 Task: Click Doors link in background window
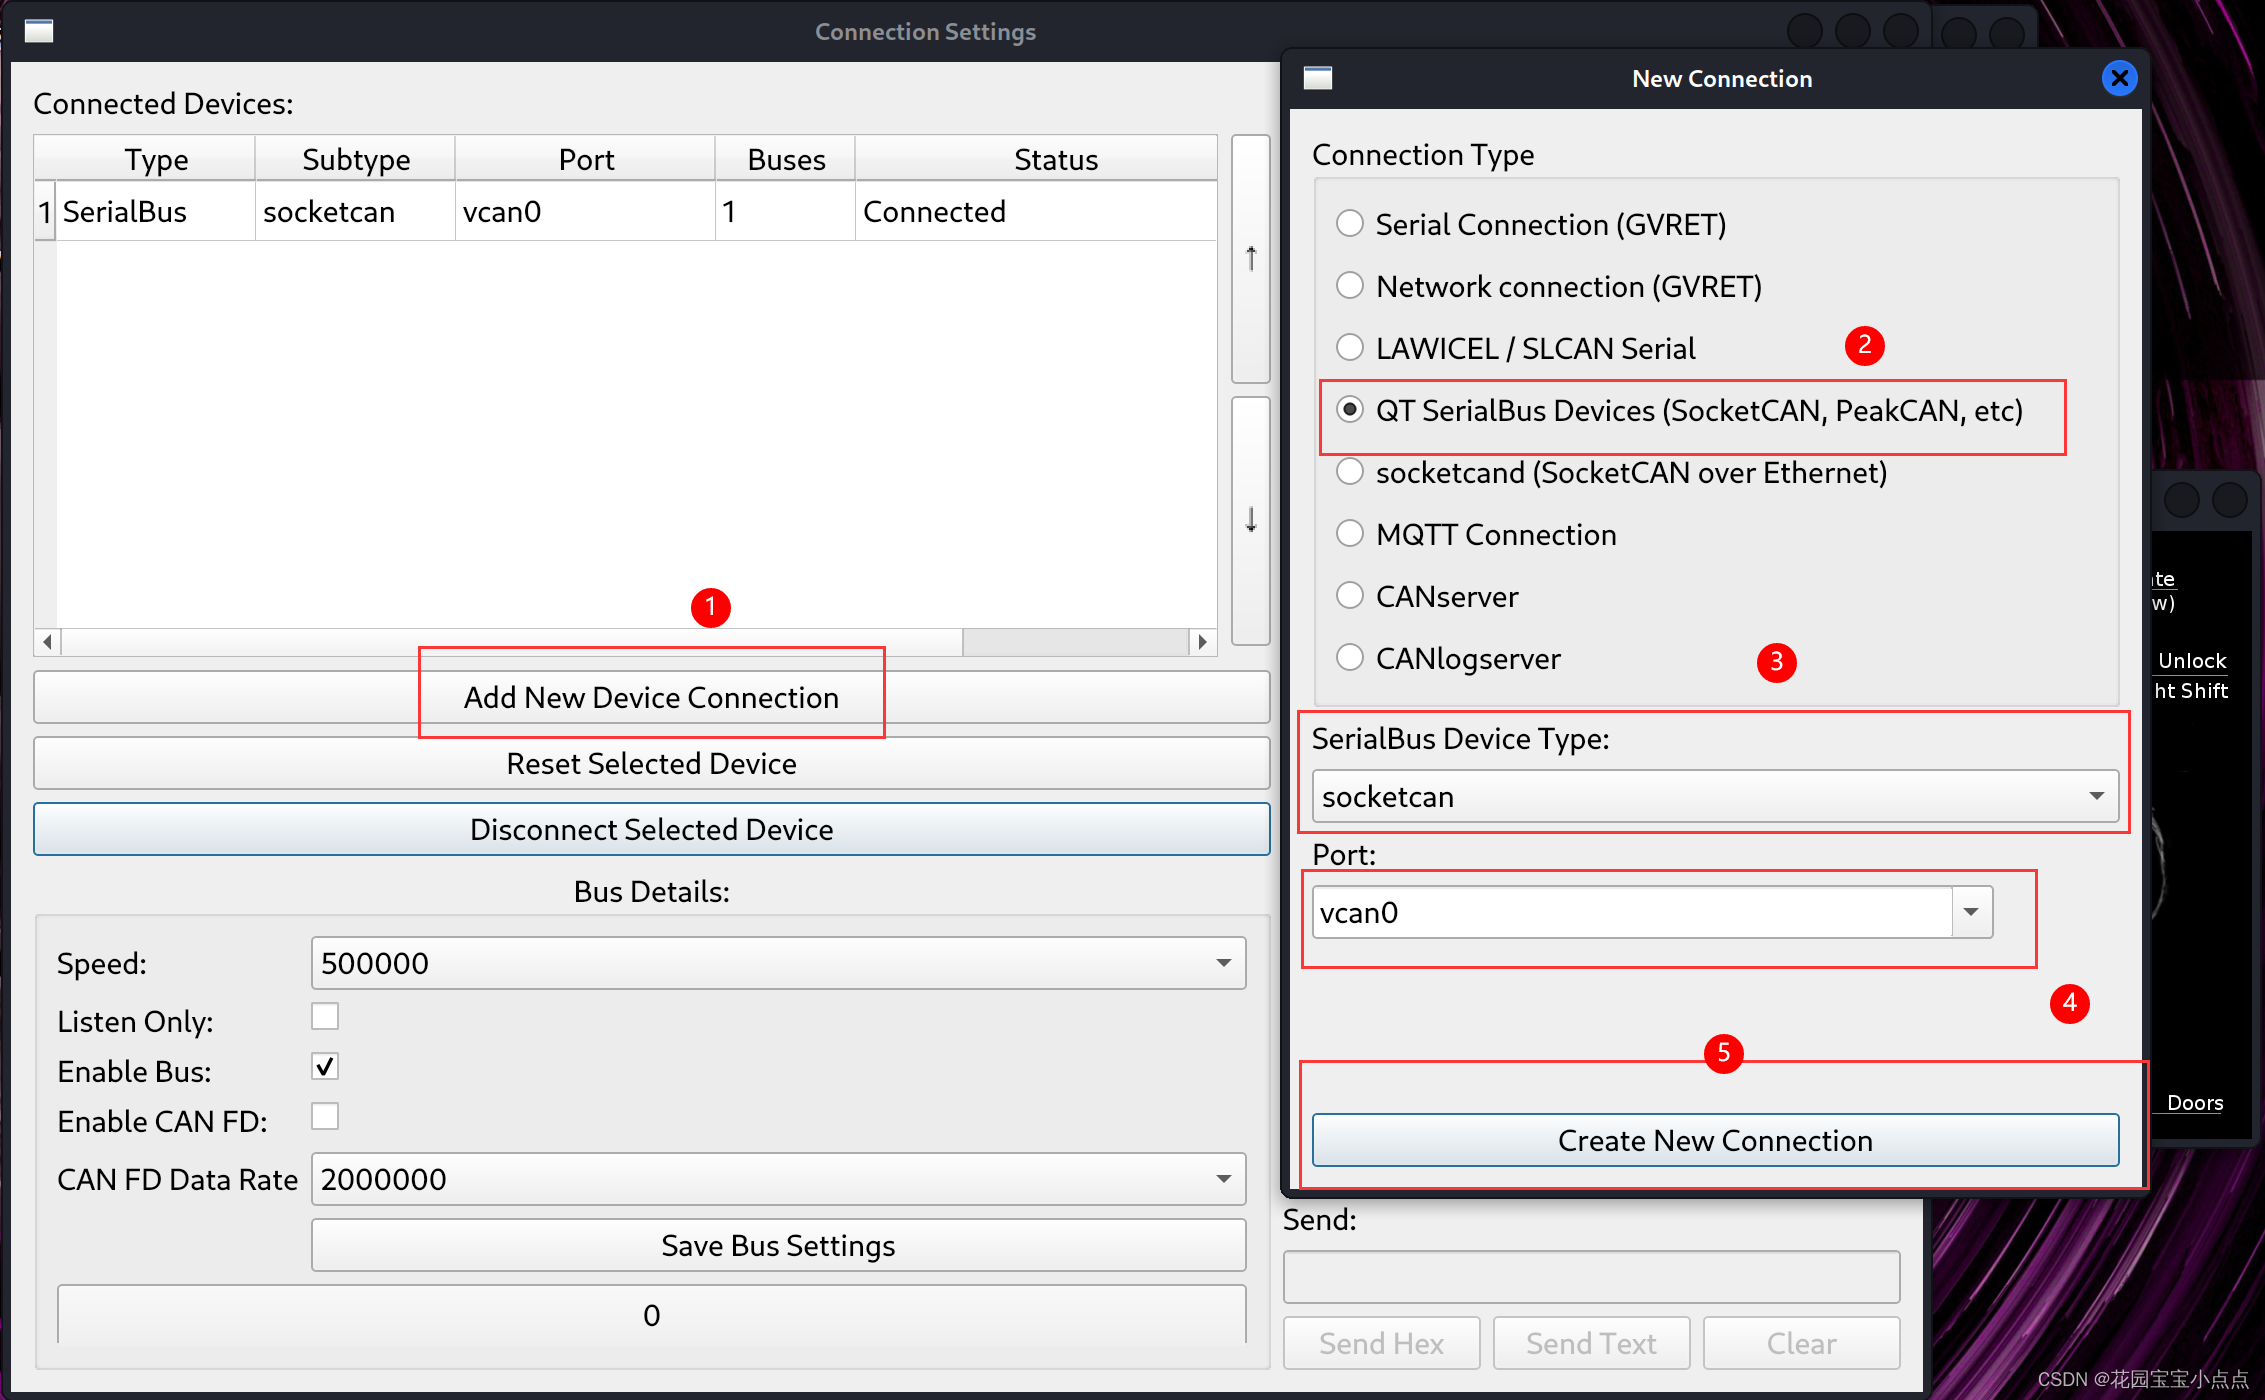2195,1102
